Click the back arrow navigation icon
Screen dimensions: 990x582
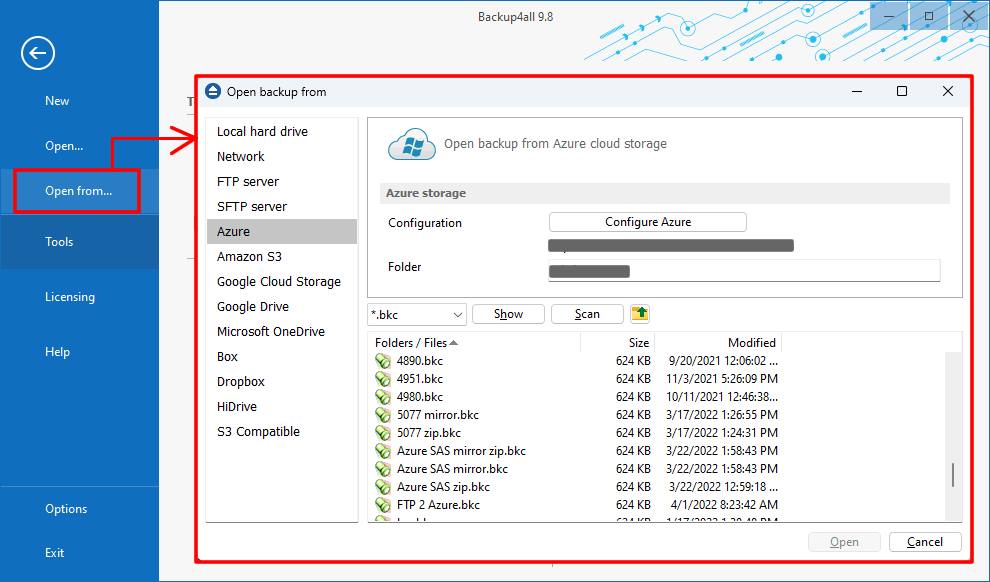(37, 53)
